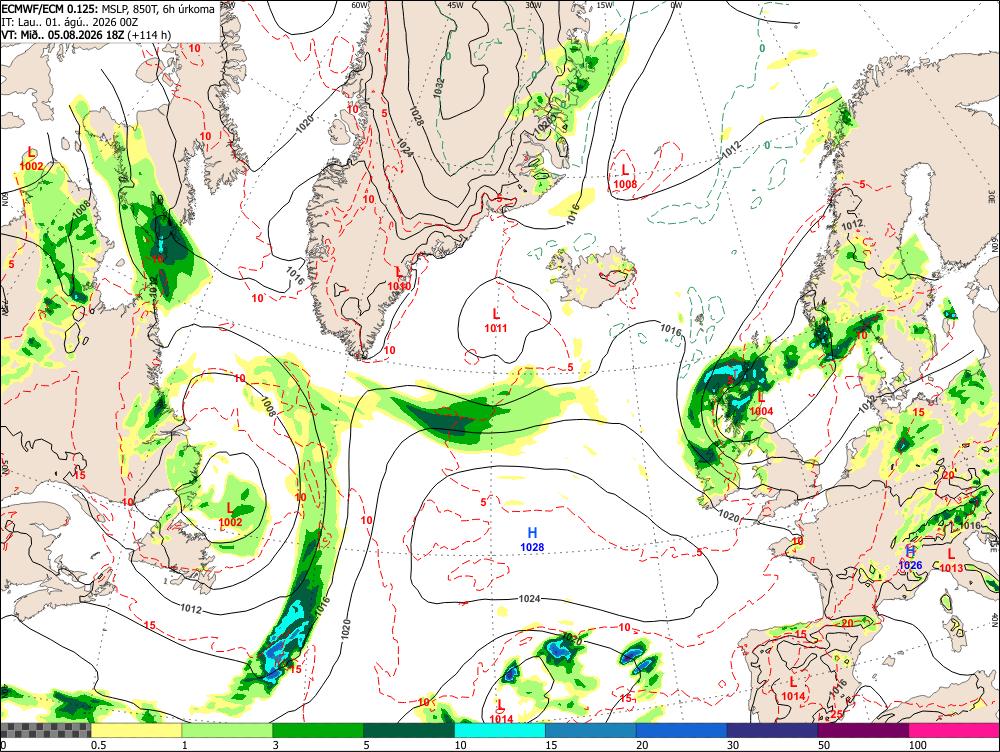The height and width of the screenshot is (752, 1000).
Task: Click the ECMWF/ECM 0.125 title line
Action: pyautogui.click(x=108, y=8)
